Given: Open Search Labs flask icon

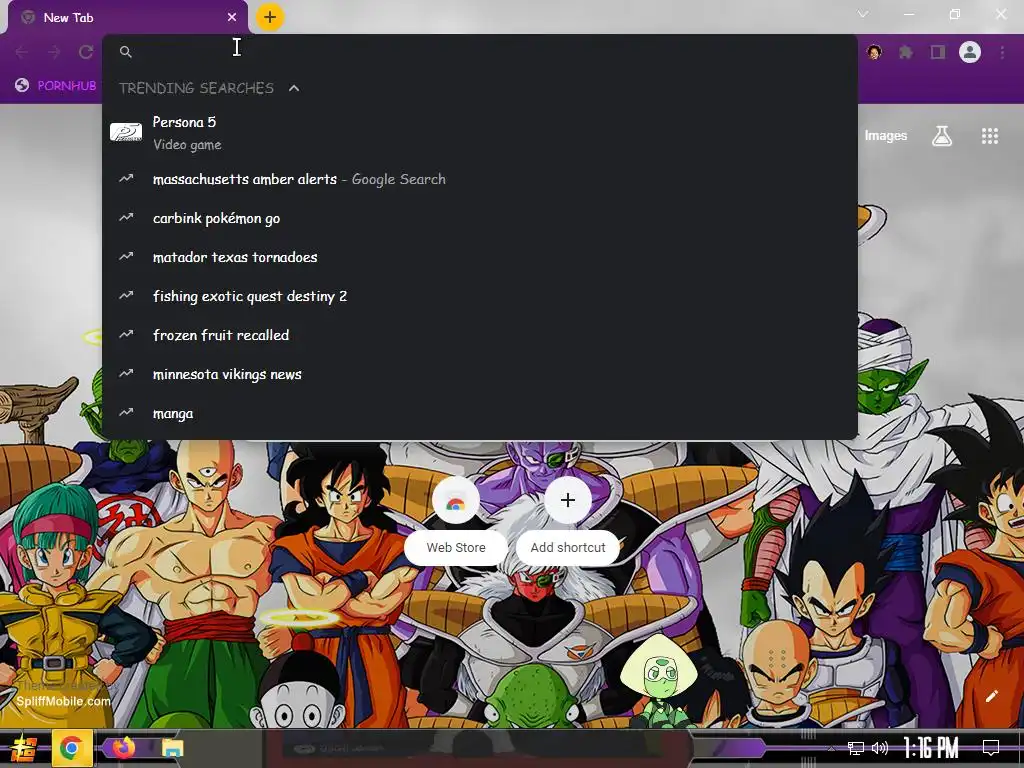Looking at the screenshot, I should 942,136.
